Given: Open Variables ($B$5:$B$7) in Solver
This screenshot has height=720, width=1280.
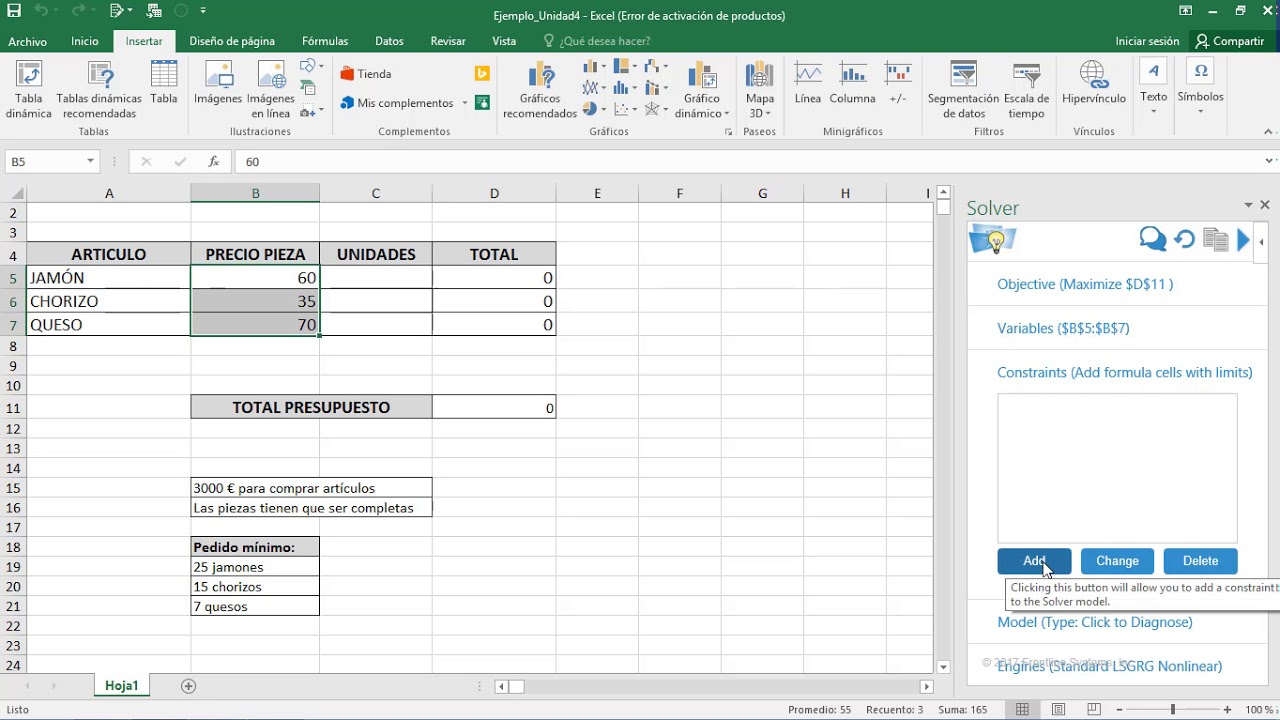Looking at the screenshot, I should (1063, 328).
